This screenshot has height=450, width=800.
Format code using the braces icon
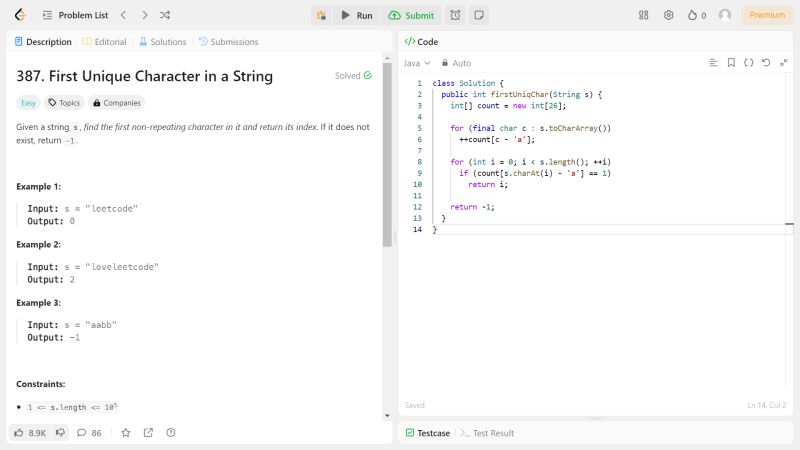748,62
